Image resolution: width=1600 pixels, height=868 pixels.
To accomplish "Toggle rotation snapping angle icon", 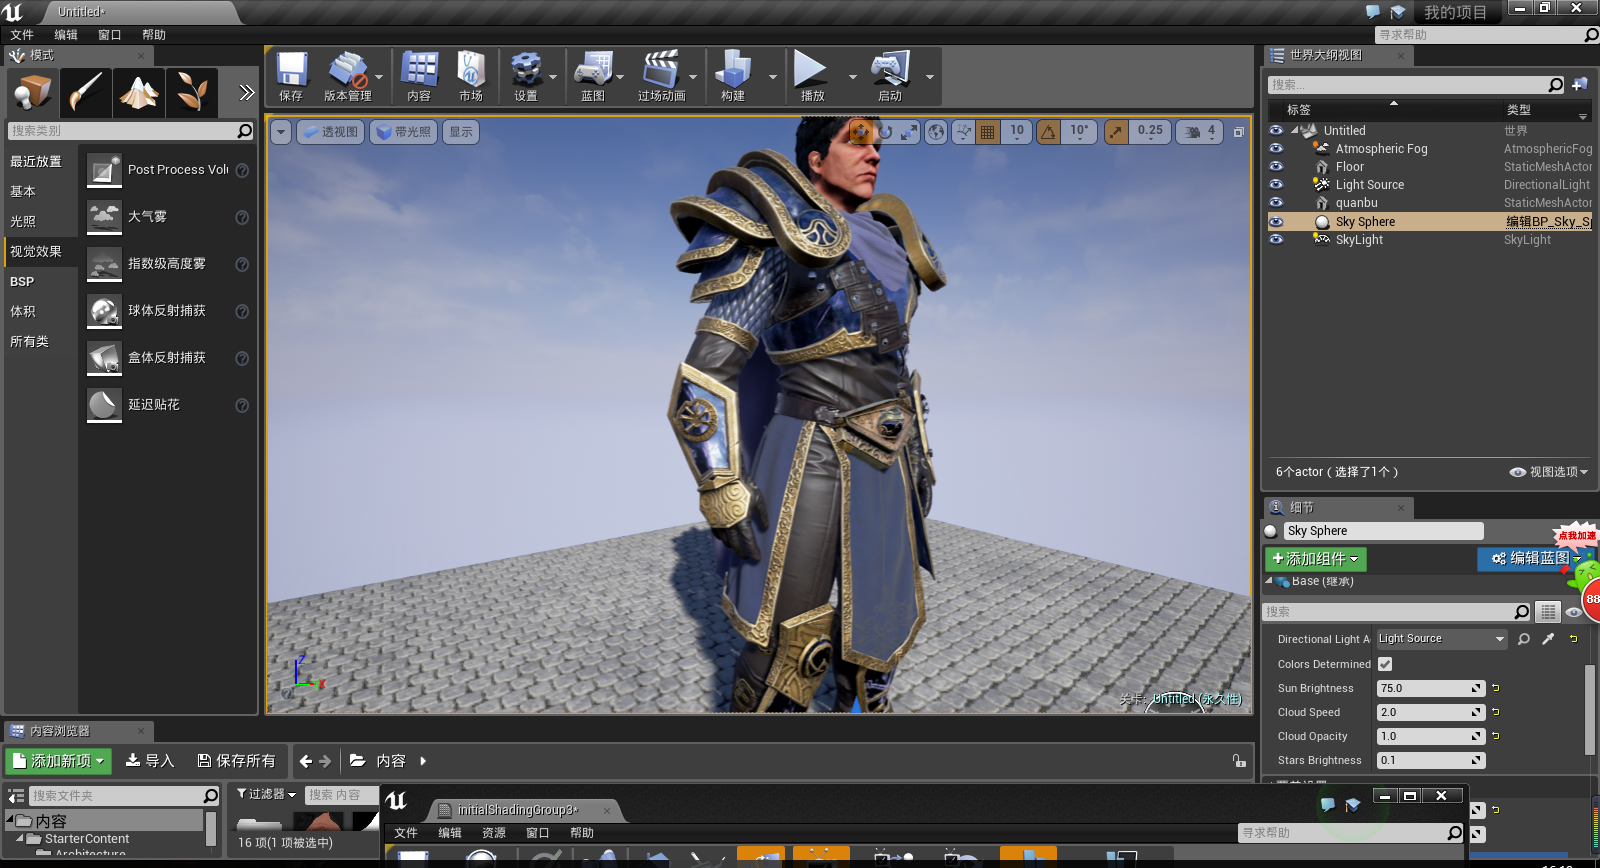I will [x=1048, y=132].
